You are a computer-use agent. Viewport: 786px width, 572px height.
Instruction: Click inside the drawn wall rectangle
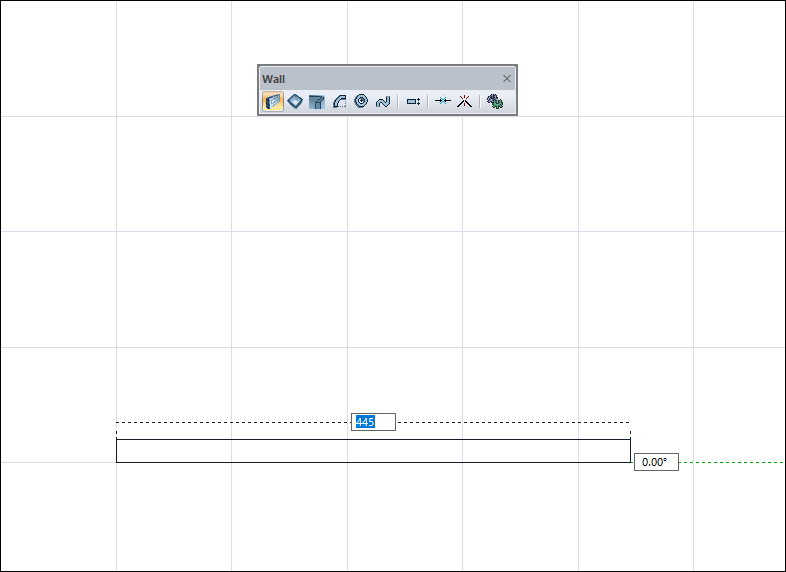[x=373, y=451]
